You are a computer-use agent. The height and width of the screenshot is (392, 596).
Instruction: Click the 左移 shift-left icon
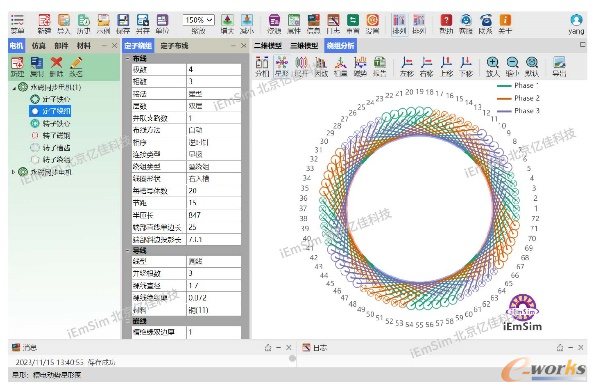click(x=407, y=66)
